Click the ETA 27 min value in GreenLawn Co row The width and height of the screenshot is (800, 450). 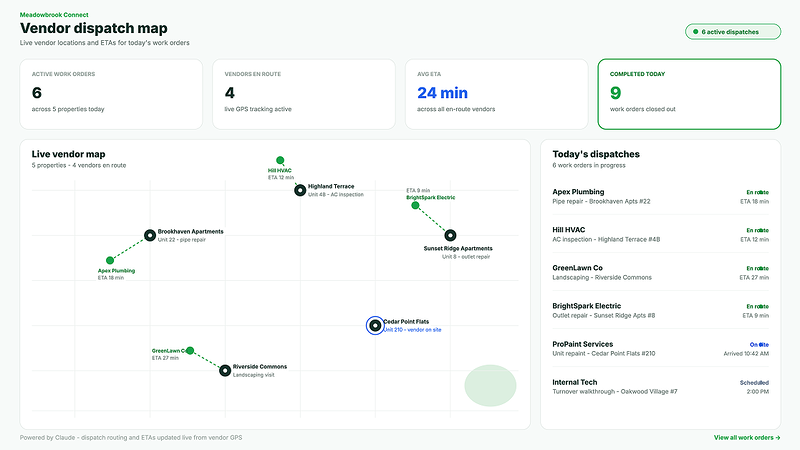point(754,278)
